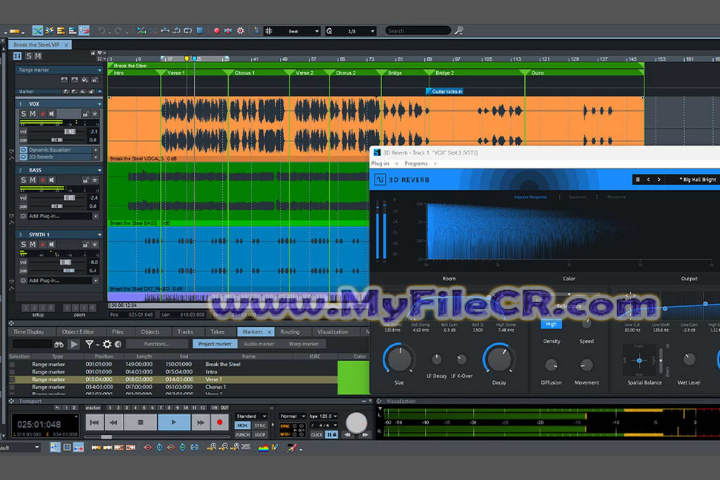This screenshot has height=480, width=720.
Task: Mute the VOX track
Action: [33, 113]
